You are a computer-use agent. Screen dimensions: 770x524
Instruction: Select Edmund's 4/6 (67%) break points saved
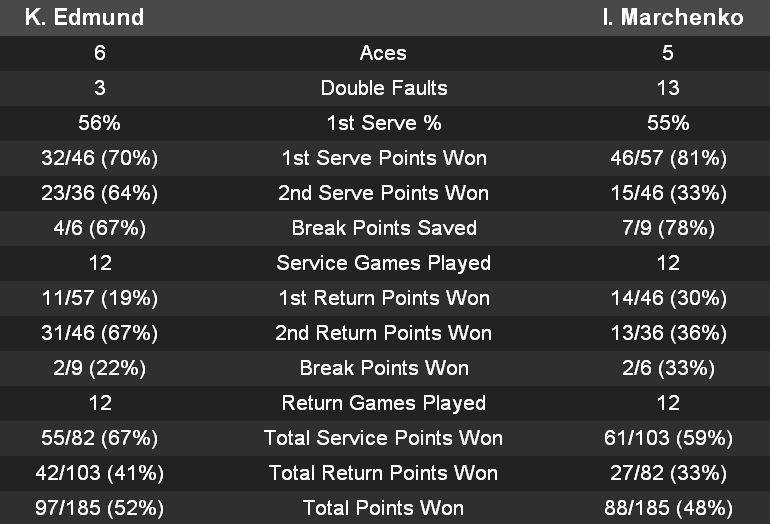click(100, 228)
